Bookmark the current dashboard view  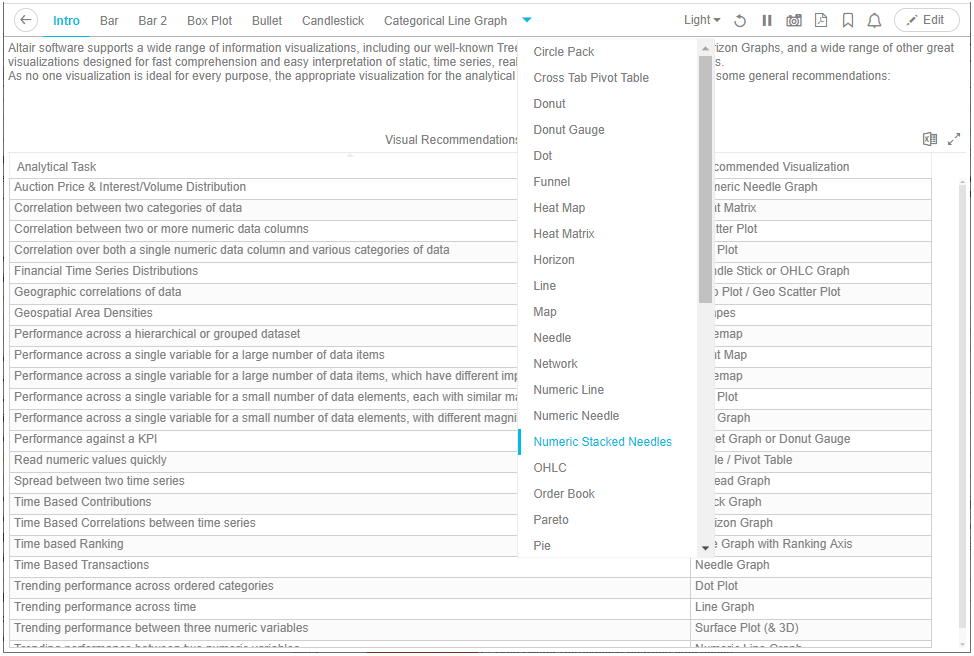pyautogui.click(x=847, y=20)
